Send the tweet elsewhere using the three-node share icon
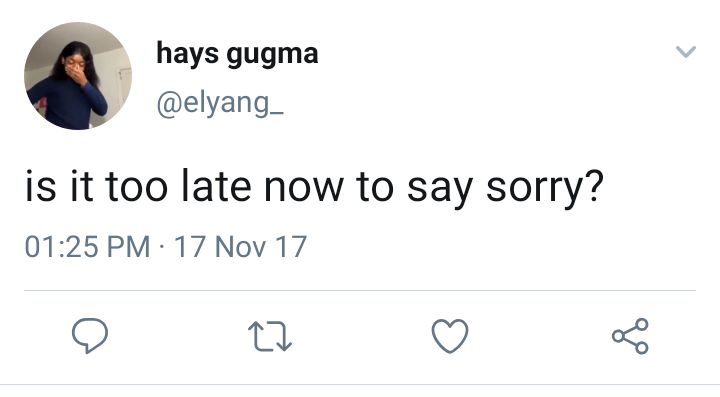720x397 pixels. click(x=630, y=336)
